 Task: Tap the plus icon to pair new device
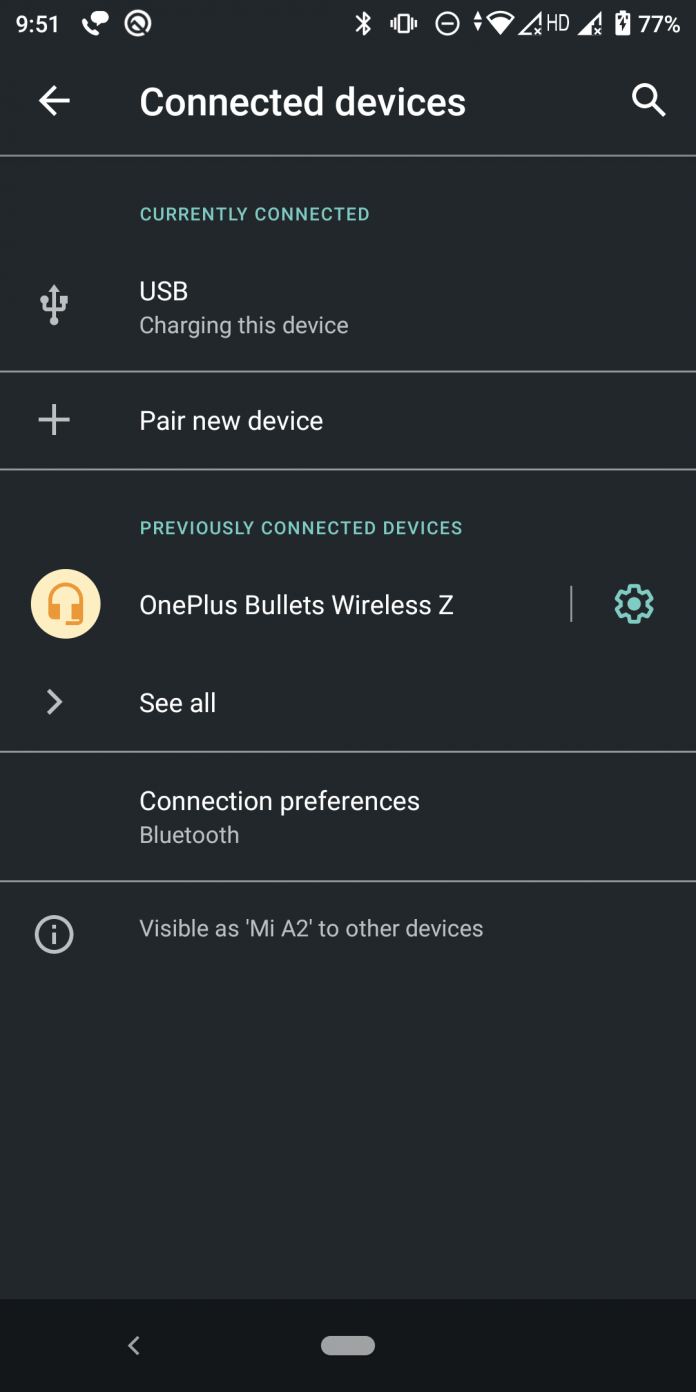[53, 420]
